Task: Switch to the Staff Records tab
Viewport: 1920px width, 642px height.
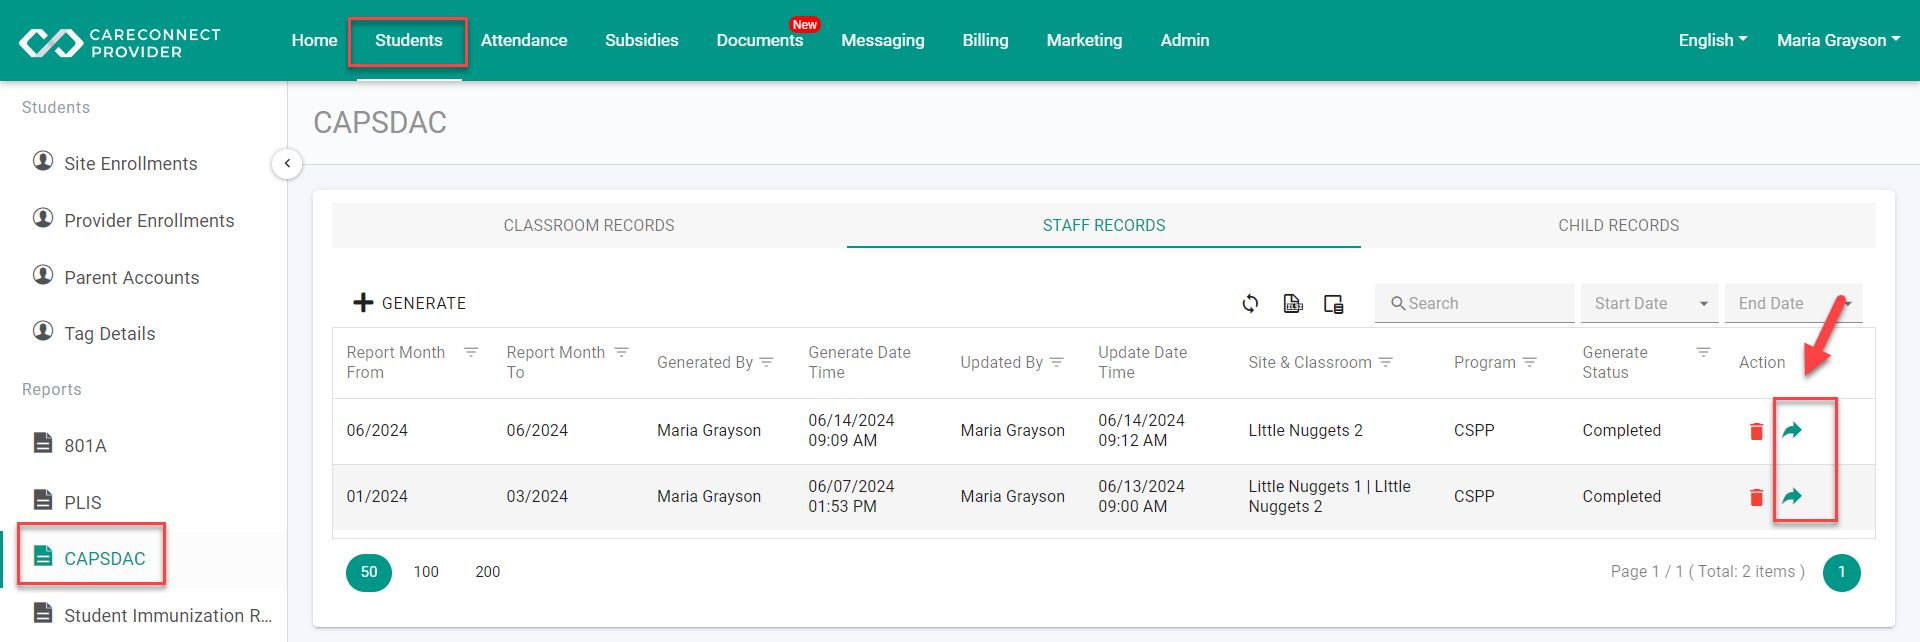Action: coord(1104,225)
